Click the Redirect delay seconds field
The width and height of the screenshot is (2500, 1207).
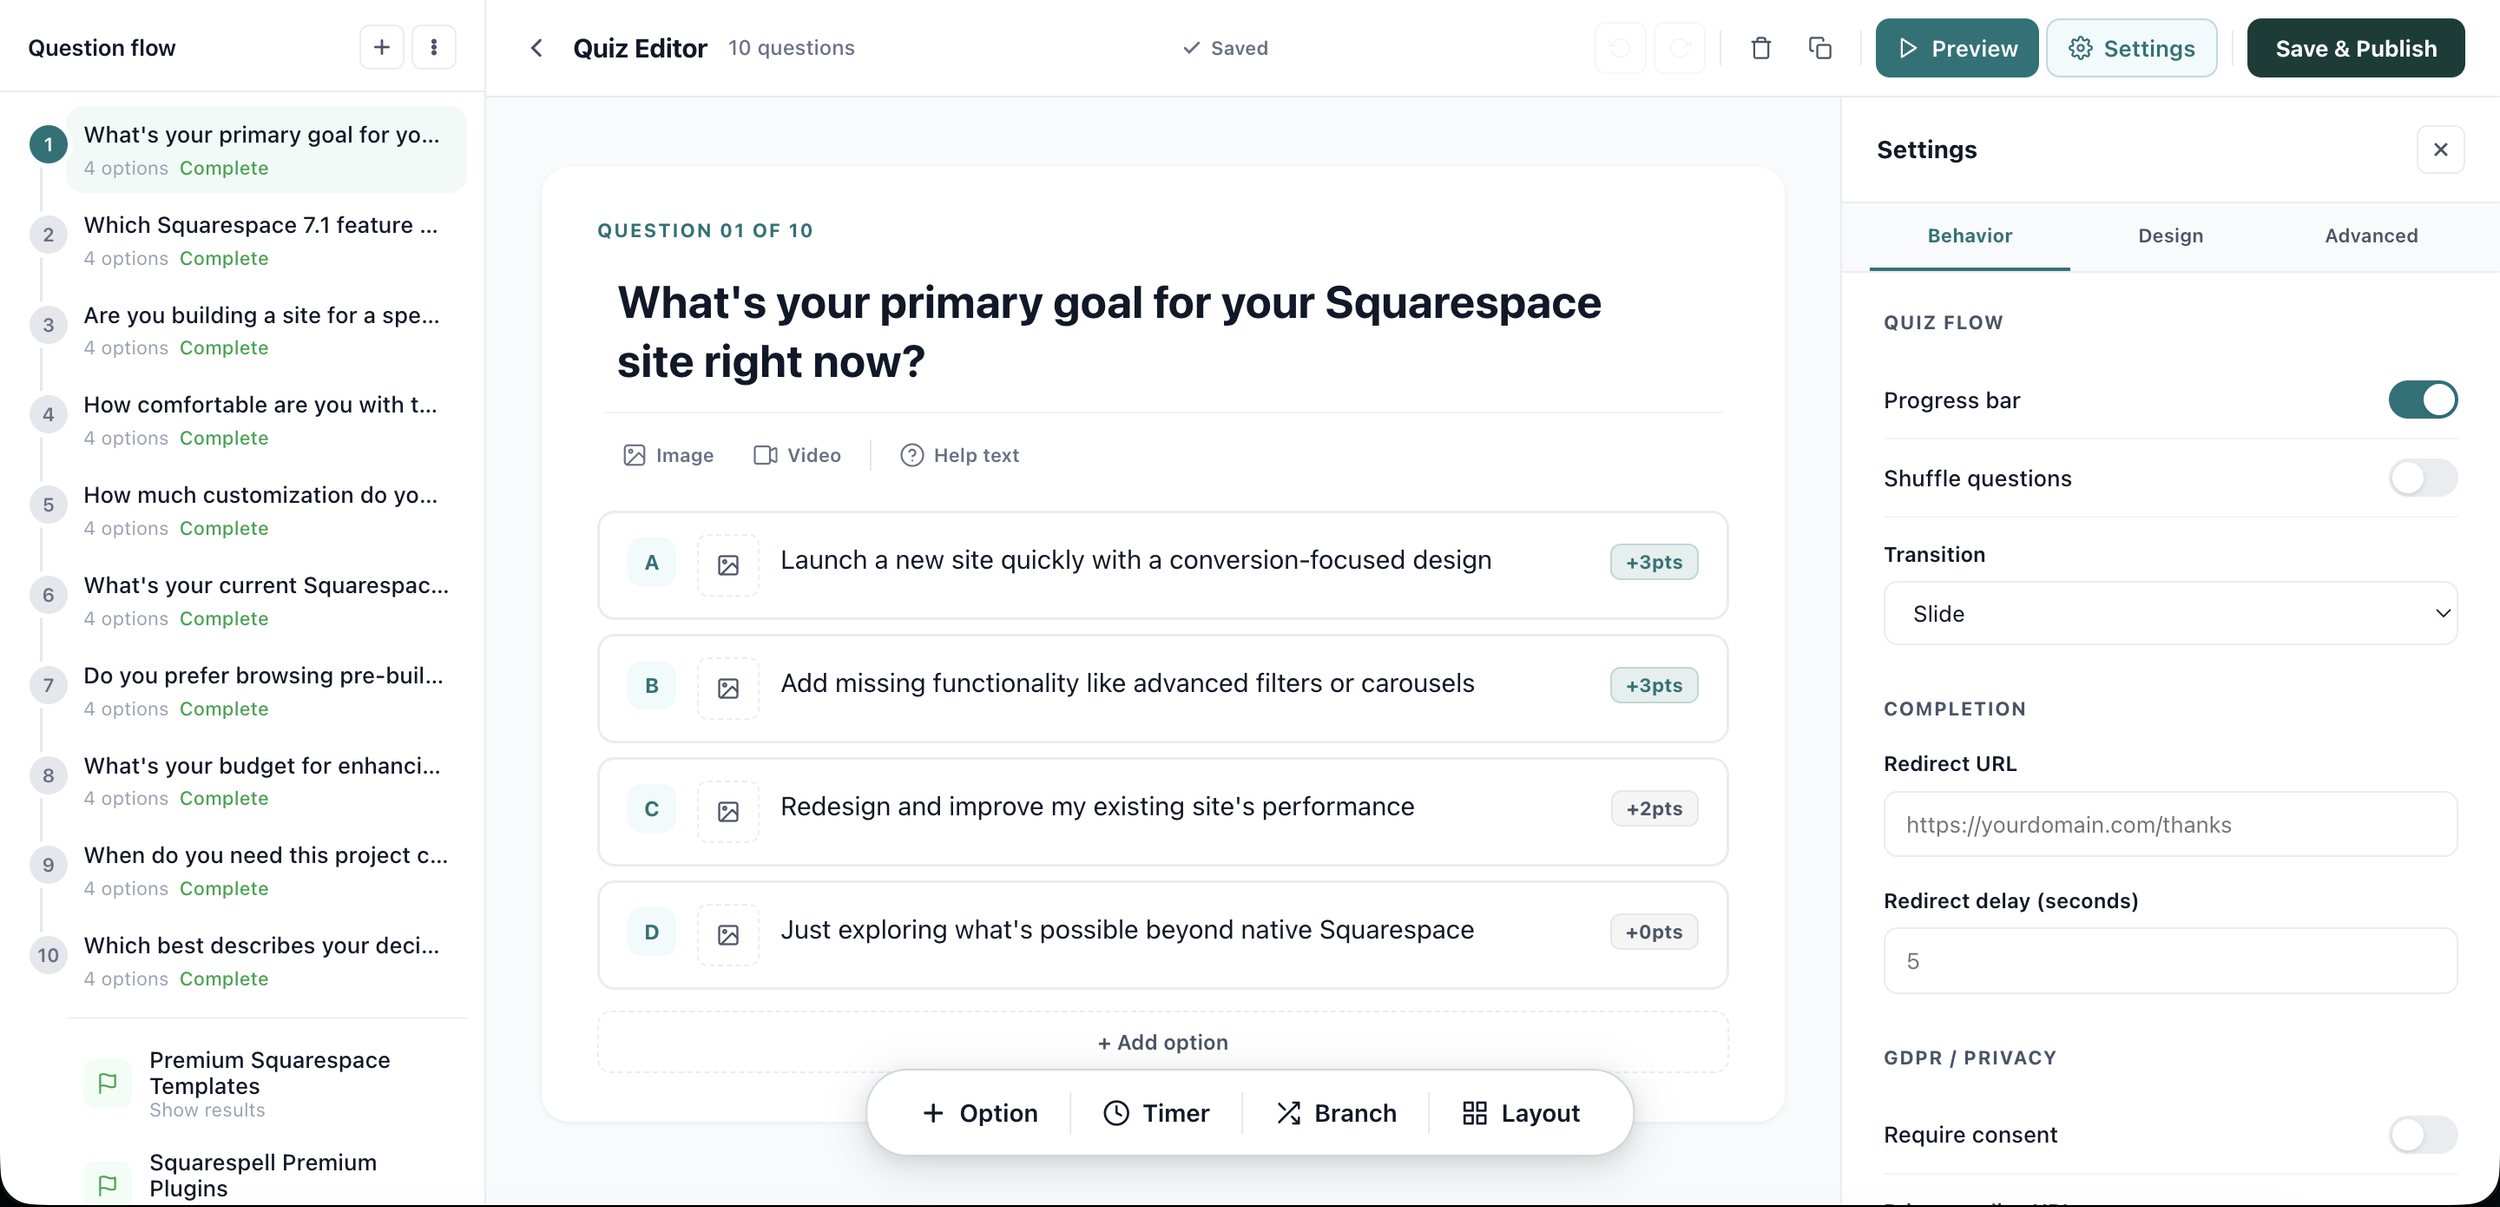(2169, 960)
